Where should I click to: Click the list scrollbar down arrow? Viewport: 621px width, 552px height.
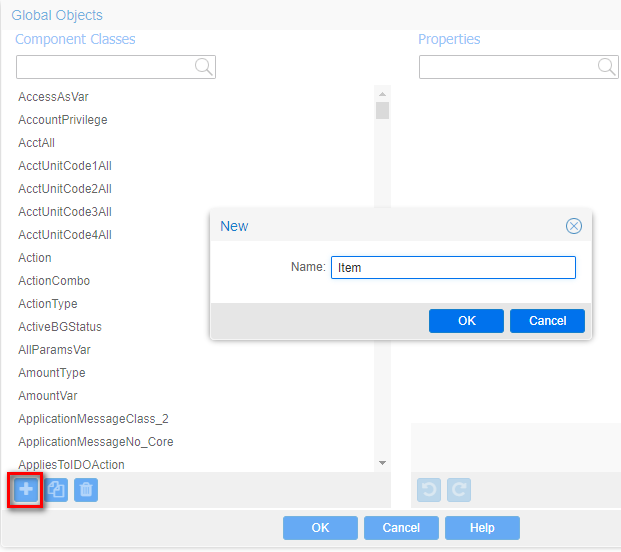(x=382, y=463)
